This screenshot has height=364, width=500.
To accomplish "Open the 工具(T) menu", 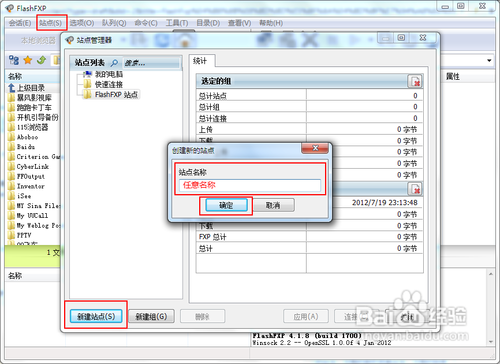I will click(177, 23).
